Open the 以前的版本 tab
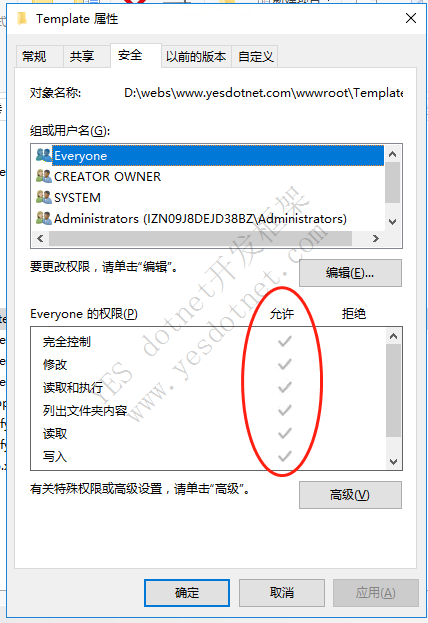The width and height of the screenshot is (428, 623). click(x=196, y=56)
